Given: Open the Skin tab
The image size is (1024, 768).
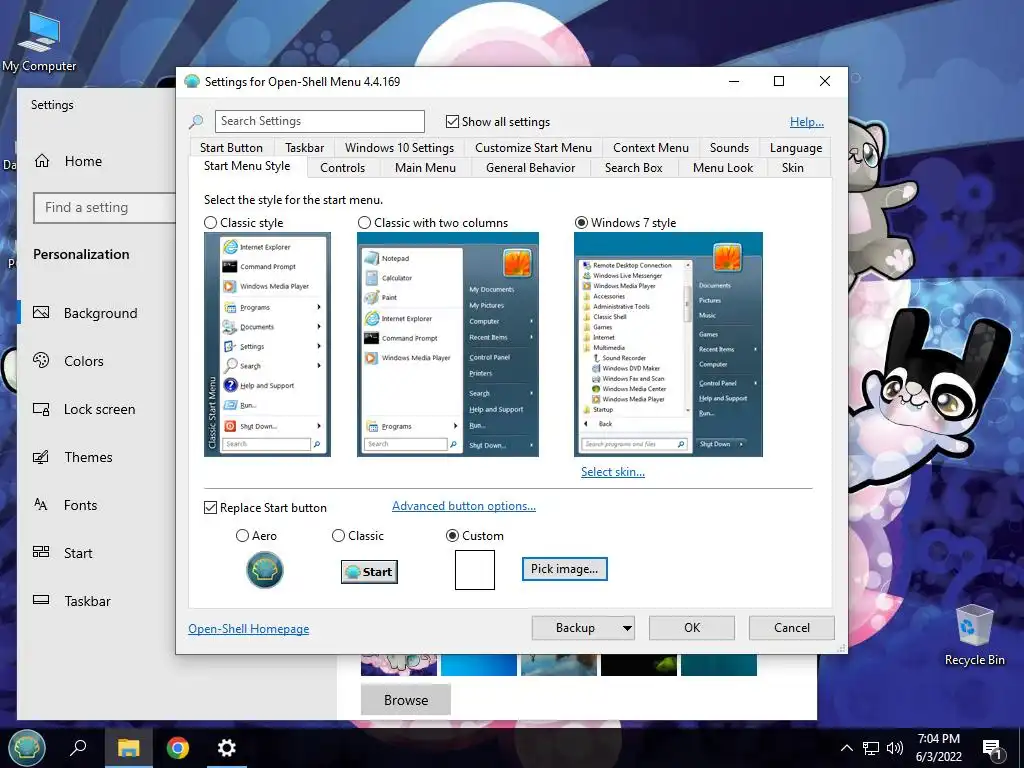Looking at the screenshot, I should click(x=792, y=168).
